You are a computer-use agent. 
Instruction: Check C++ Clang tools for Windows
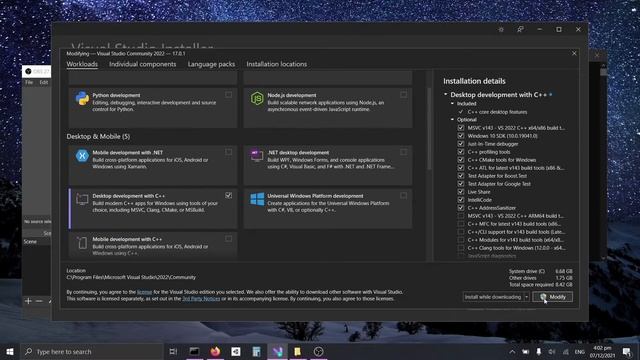pyautogui.click(x=461, y=248)
